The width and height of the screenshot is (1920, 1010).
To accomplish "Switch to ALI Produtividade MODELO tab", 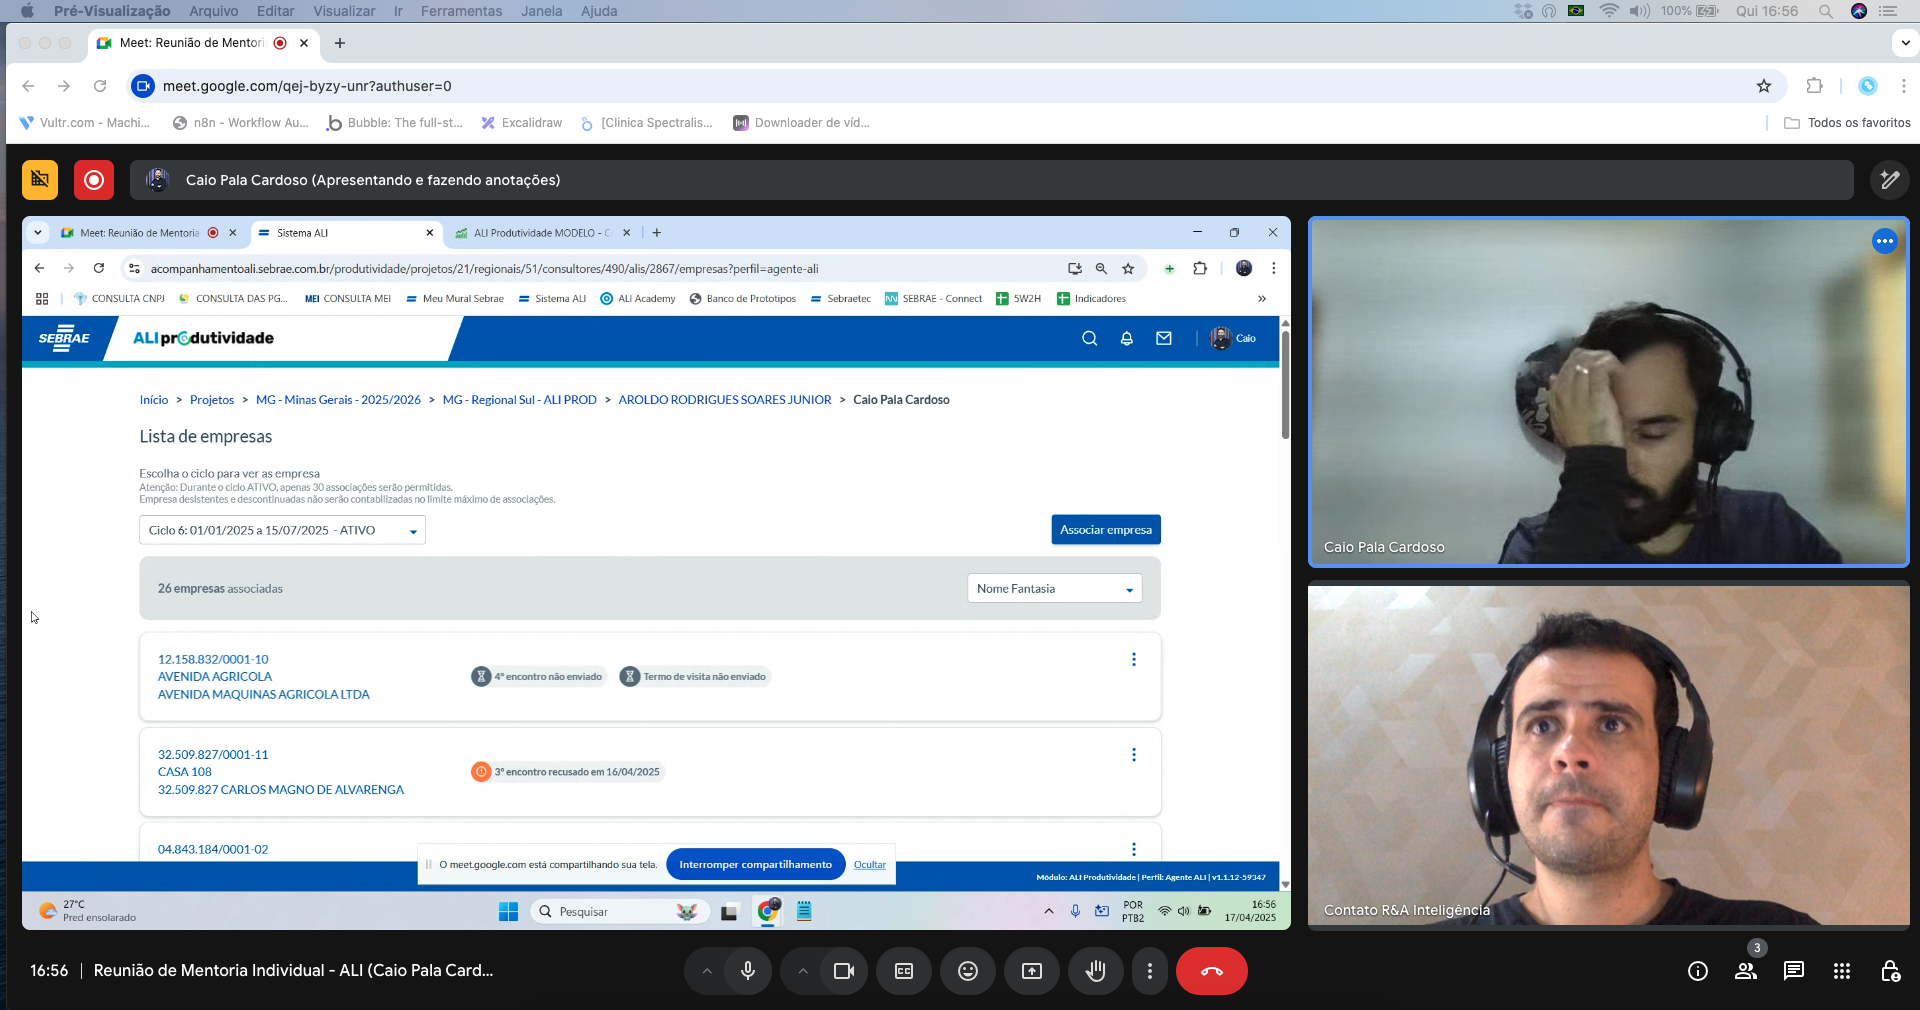I will [x=542, y=233].
